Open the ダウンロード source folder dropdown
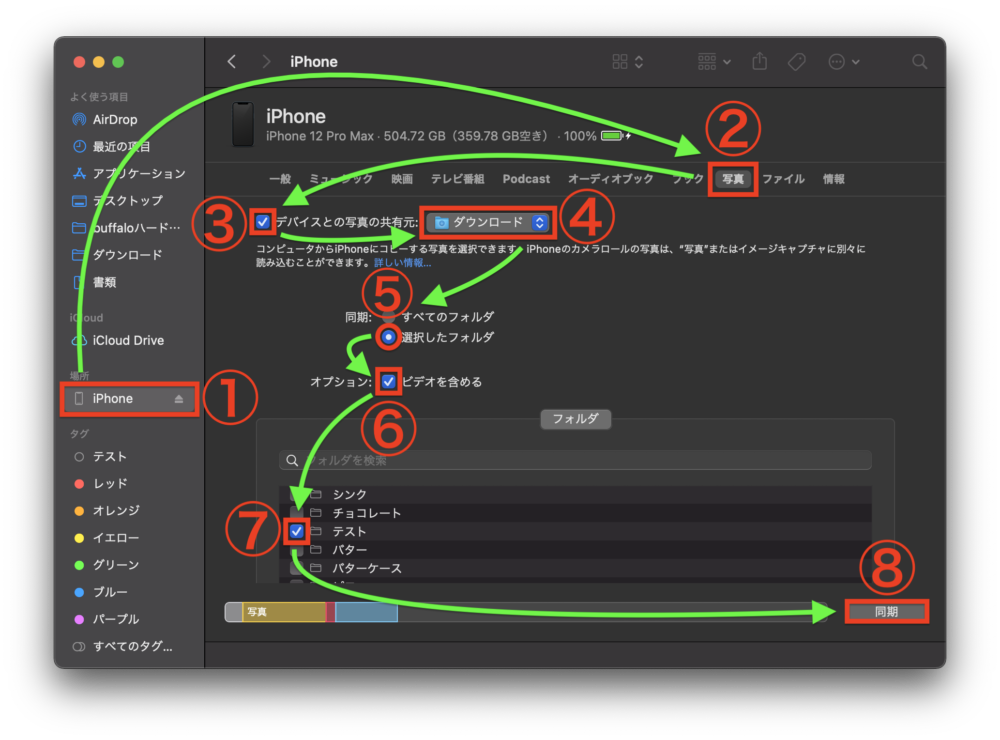The width and height of the screenshot is (1000, 740). [488, 222]
